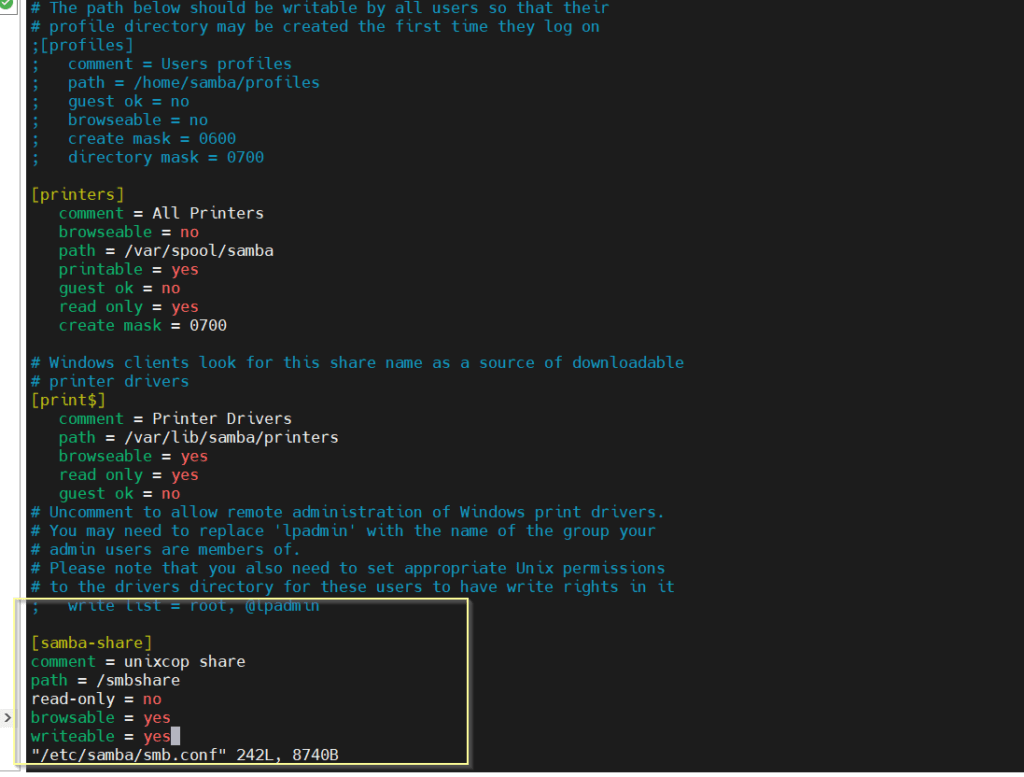Click the comment '# profile directory may be created'
The width and height of the screenshot is (1024, 777).
click(x=315, y=27)
